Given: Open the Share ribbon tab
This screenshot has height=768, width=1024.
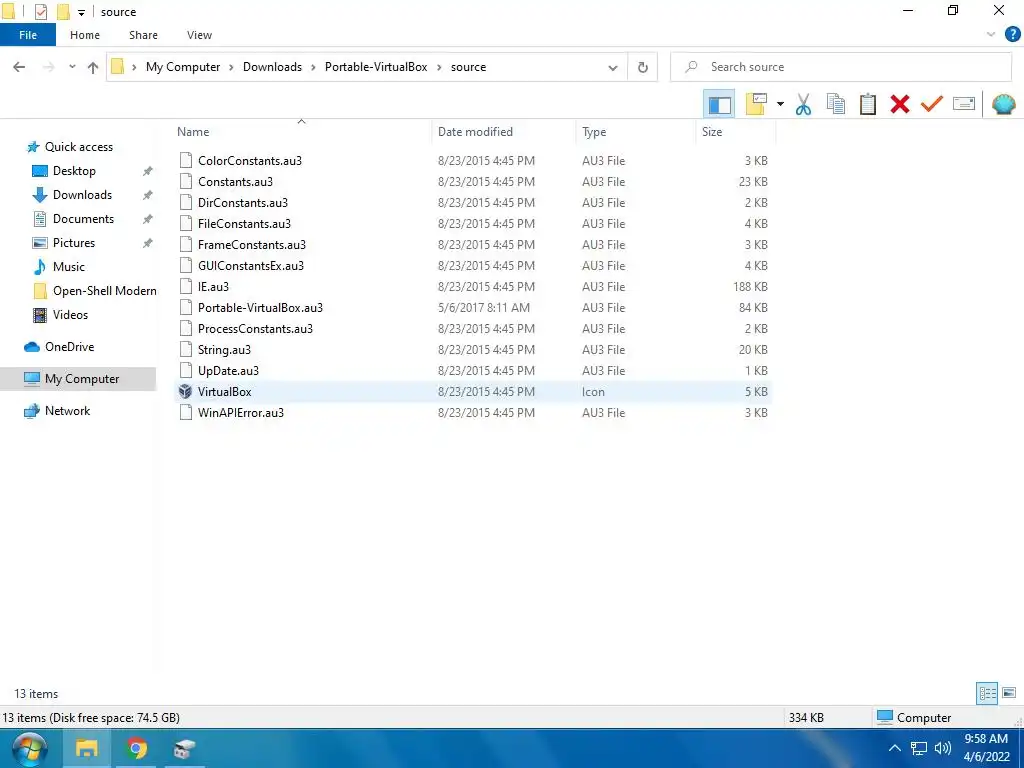Looking at the screenshot, I should [x=143, y=35].
